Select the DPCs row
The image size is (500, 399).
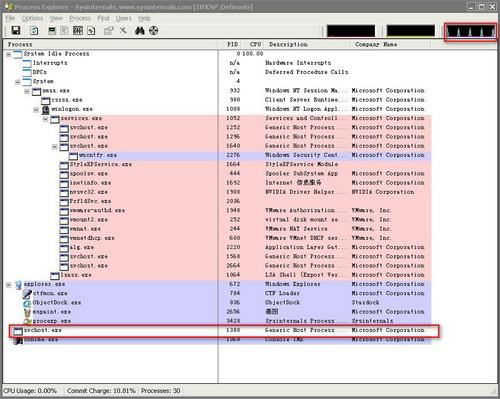[x=227, y=72]
